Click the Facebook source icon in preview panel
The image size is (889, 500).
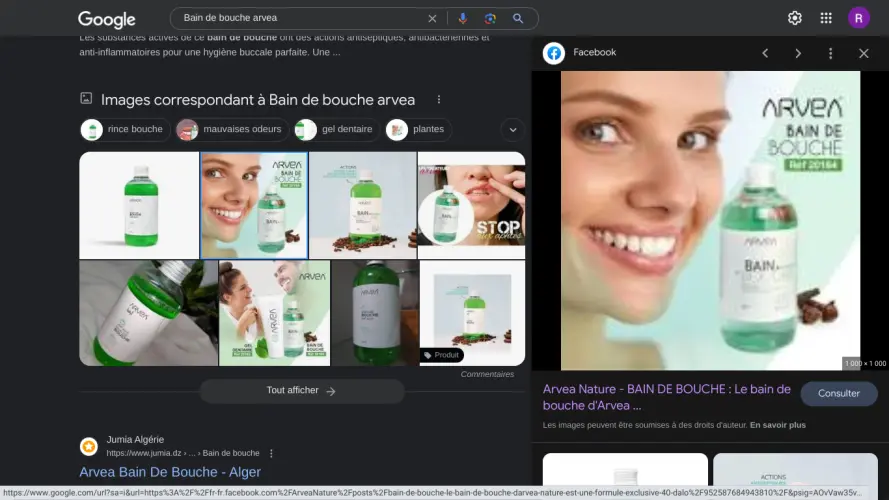554,53
